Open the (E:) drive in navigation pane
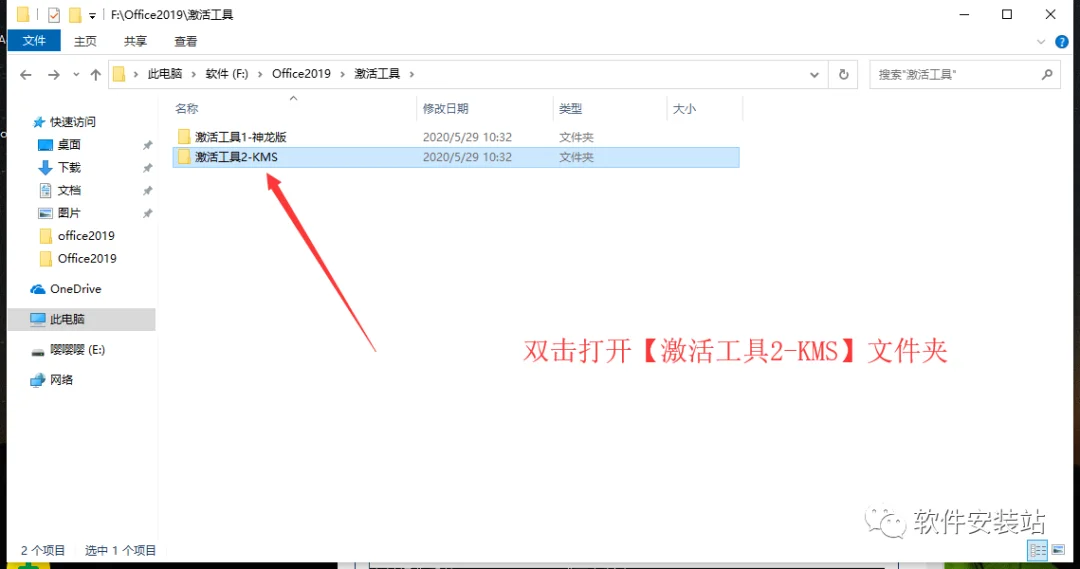The image size is (1080, 569). point(77,350)
